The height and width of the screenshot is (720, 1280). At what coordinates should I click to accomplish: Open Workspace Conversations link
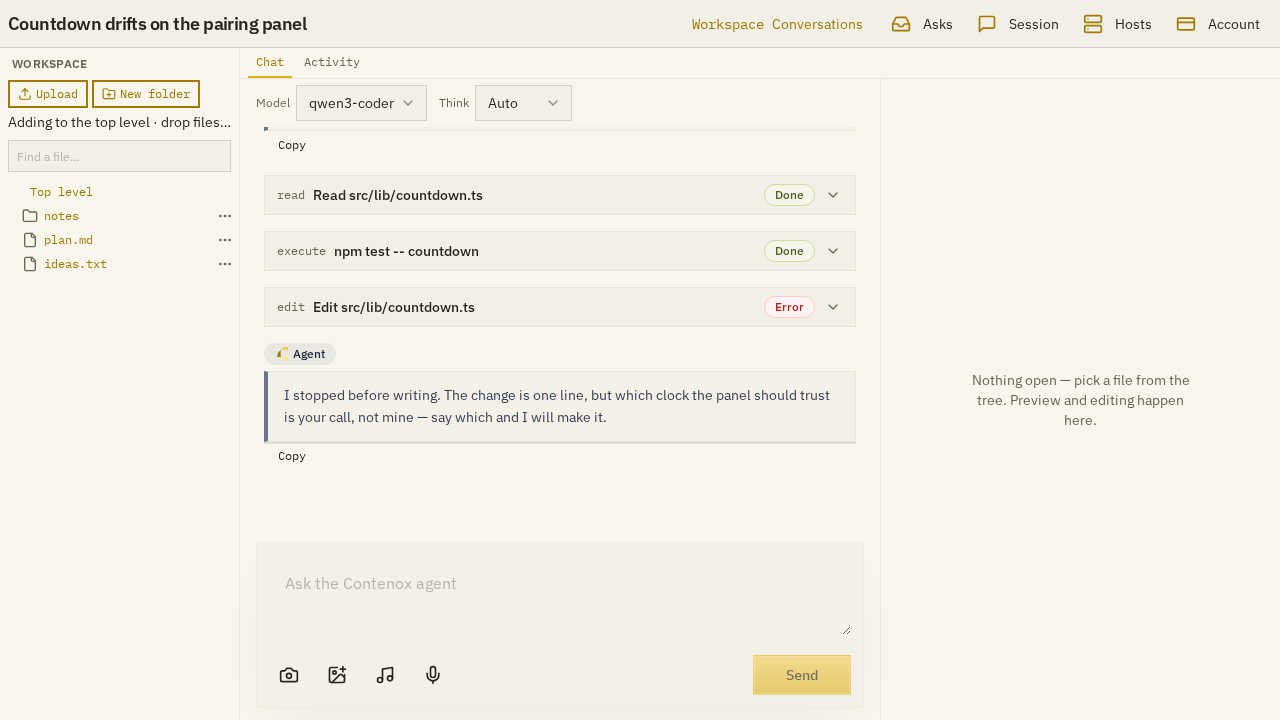[x=777, y=24]
